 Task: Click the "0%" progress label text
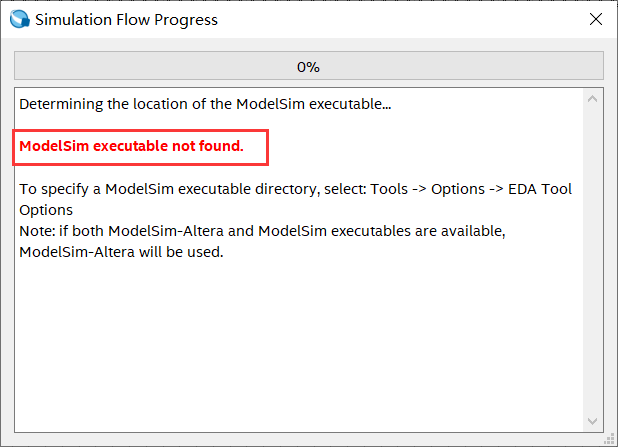click(308, 67)
